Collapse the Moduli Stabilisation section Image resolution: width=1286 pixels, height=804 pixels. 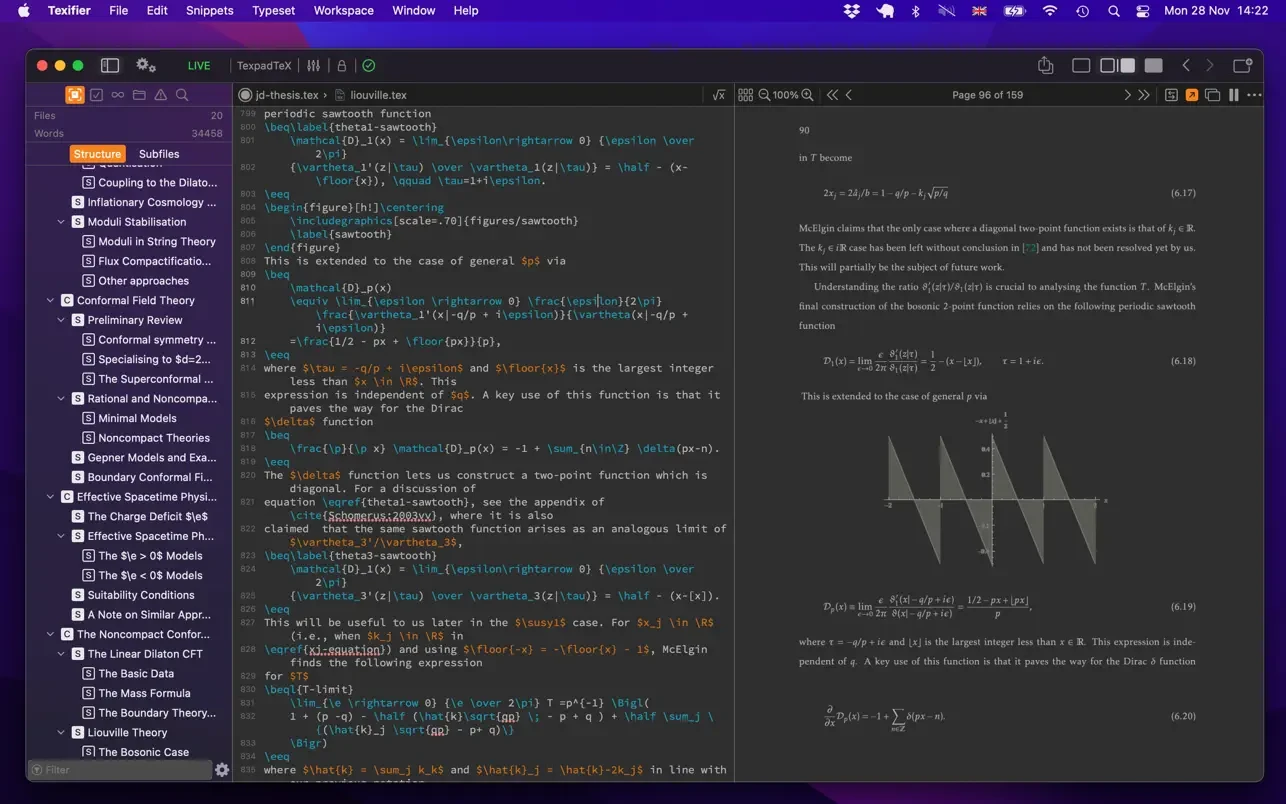[62, 222]
